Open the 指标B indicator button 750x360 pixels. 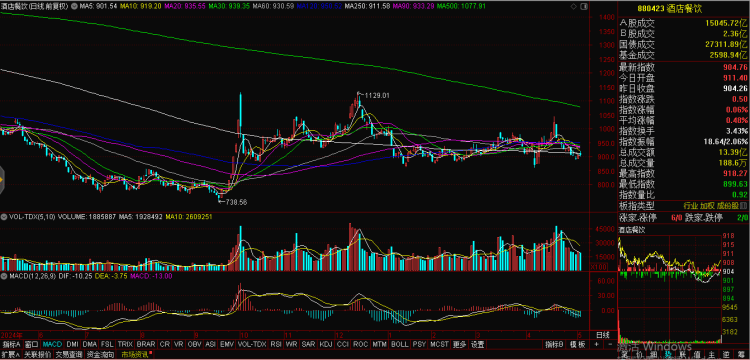[554, 344]
